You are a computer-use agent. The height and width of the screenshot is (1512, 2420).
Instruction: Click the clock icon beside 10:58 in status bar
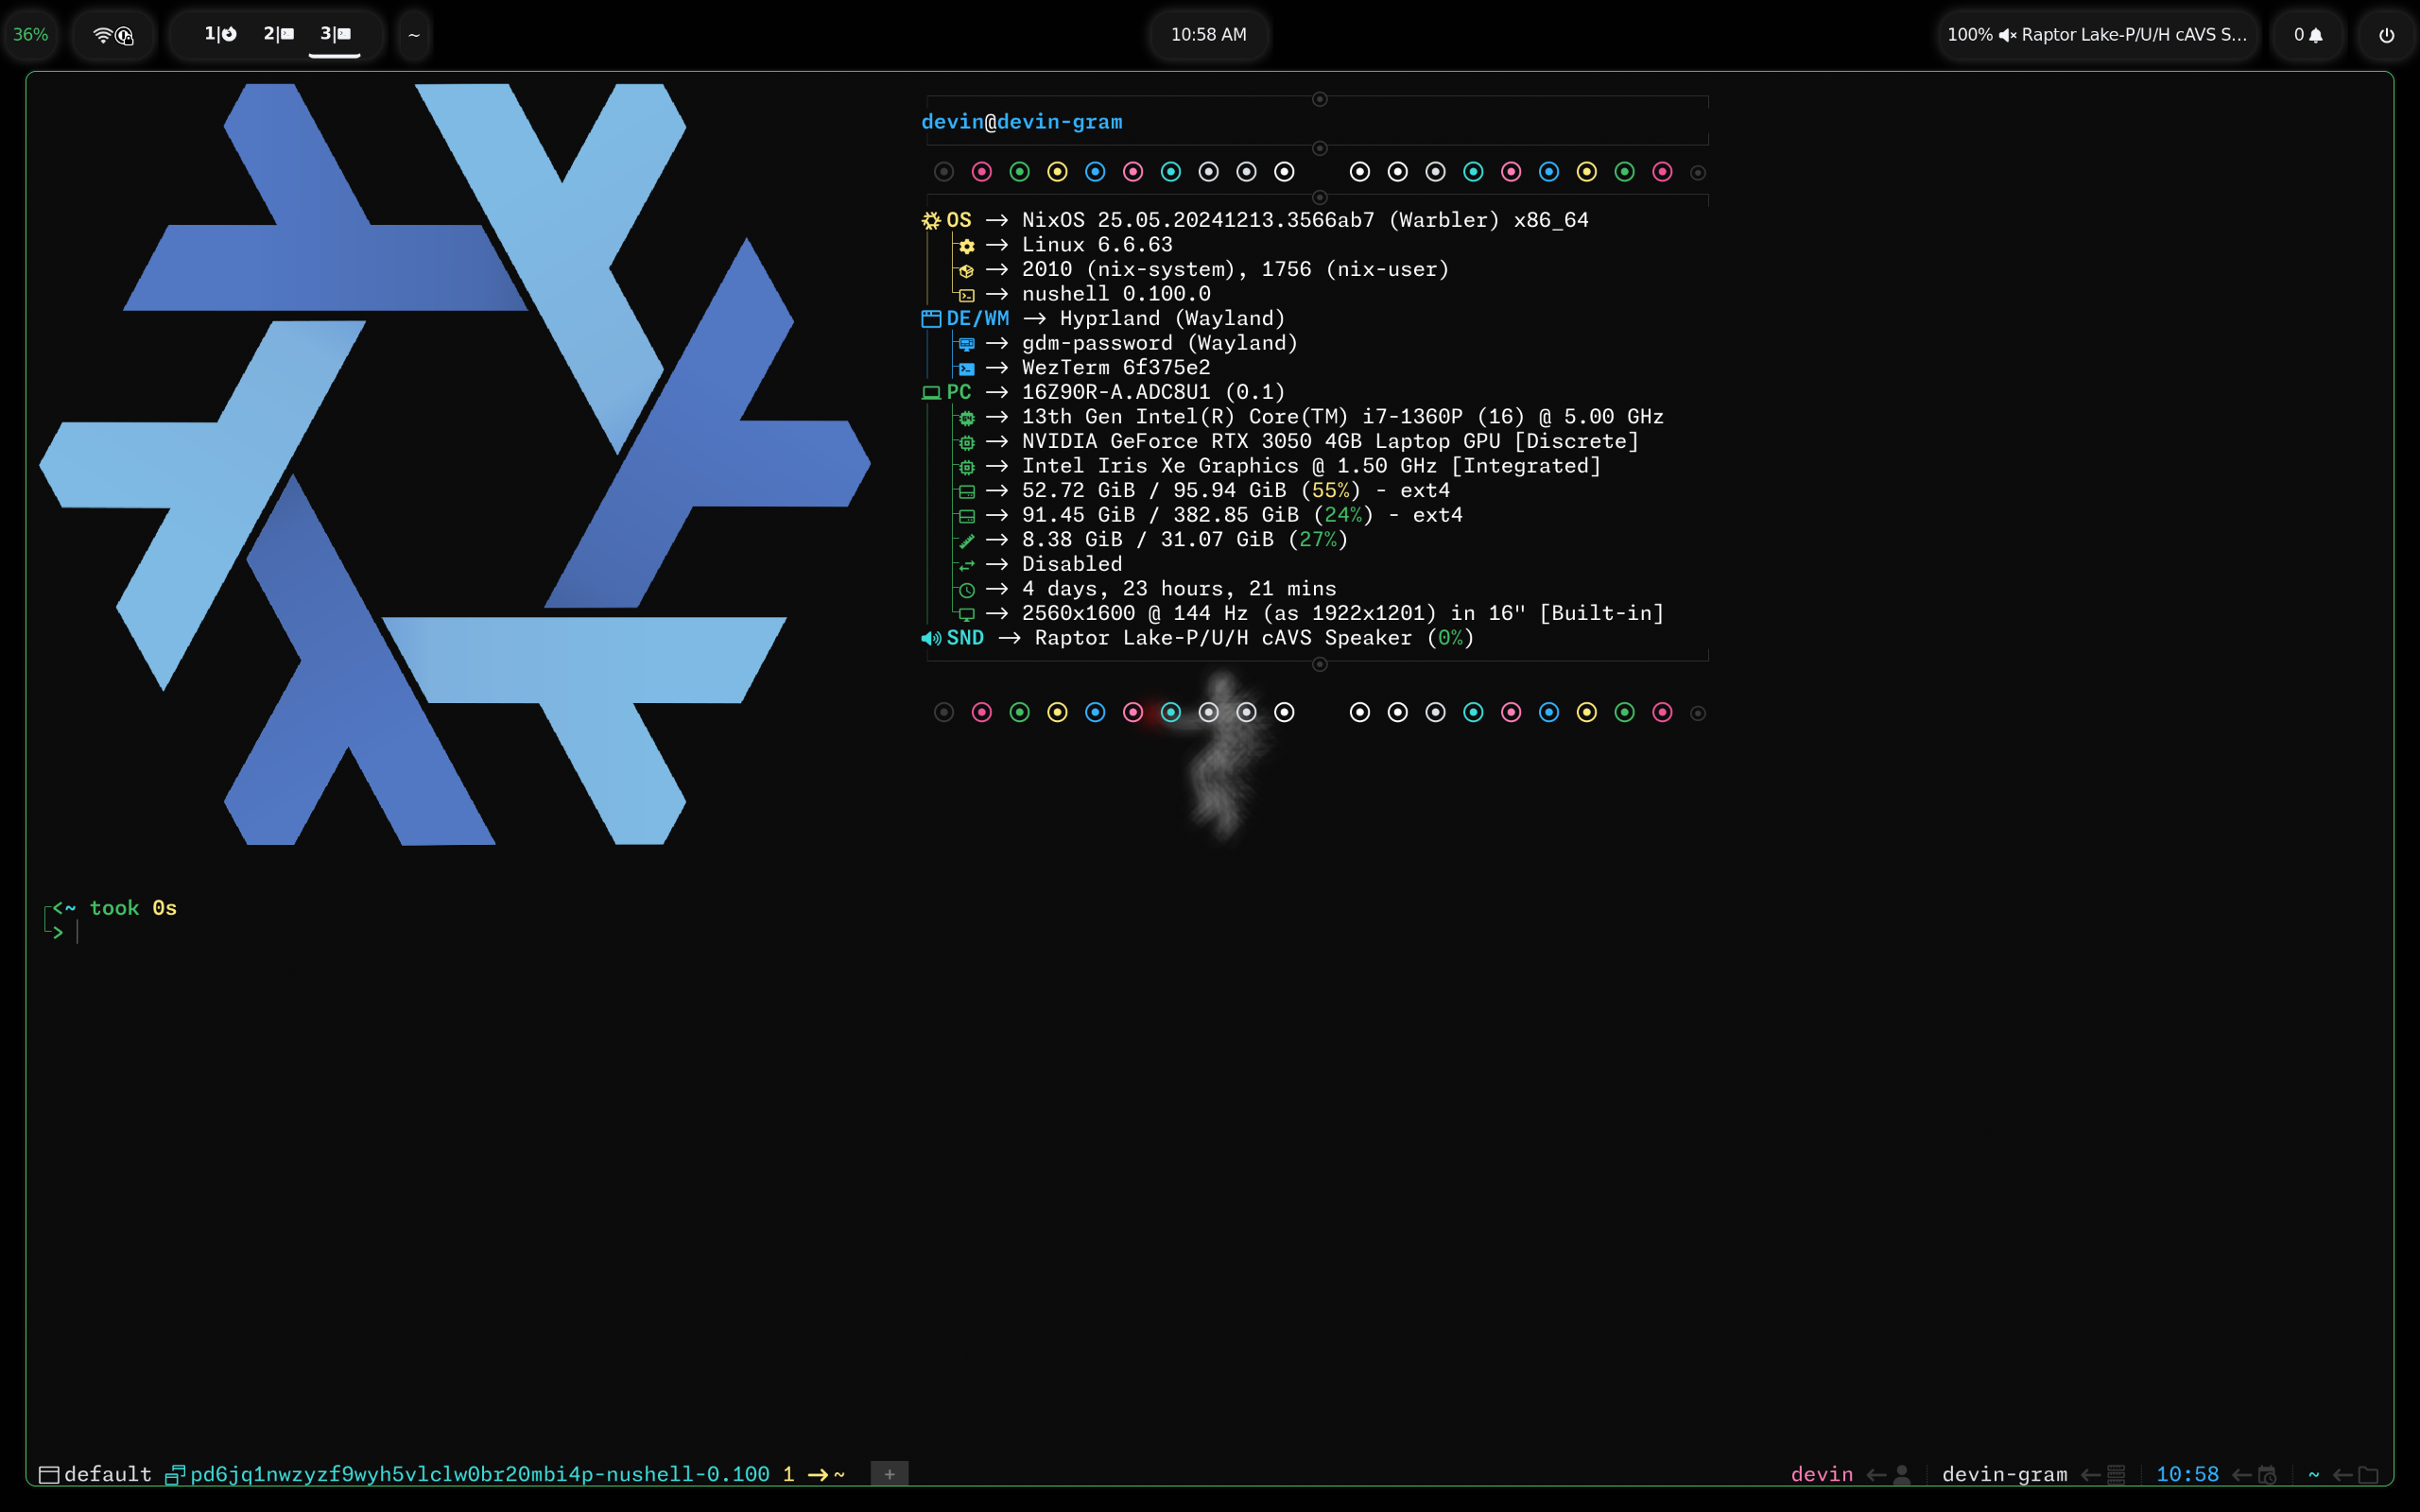[x=2267, y=1474]
